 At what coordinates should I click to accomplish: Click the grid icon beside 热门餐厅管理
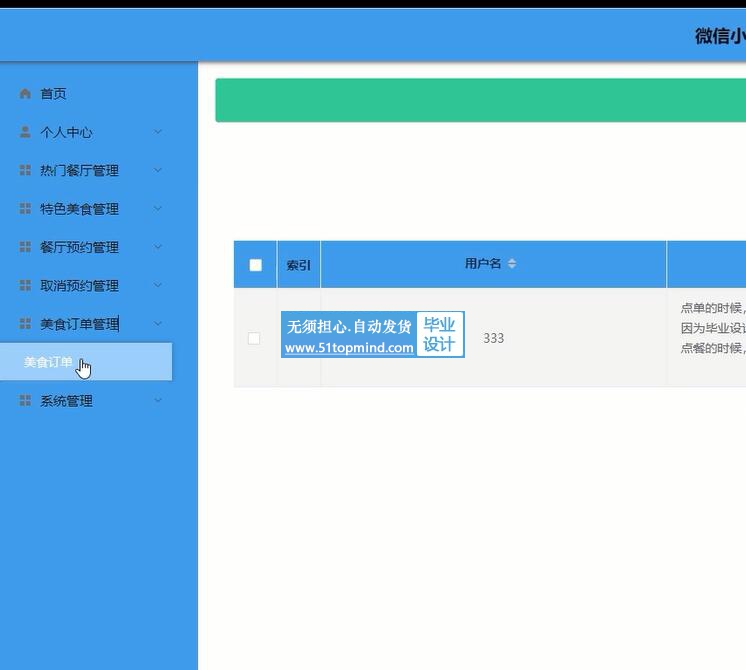[x=26, y=171]
